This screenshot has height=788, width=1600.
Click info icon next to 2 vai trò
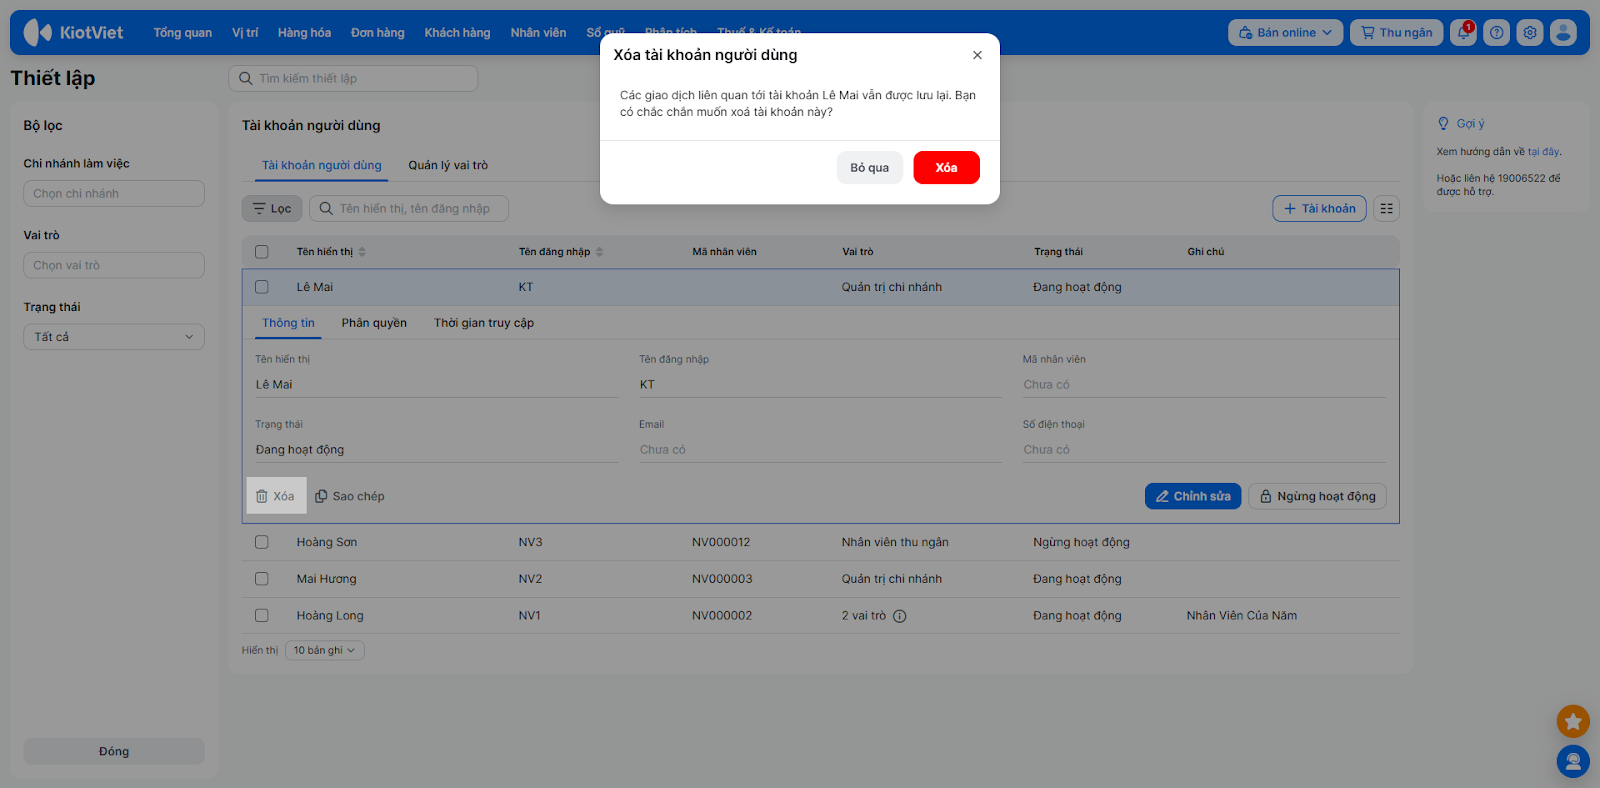pos(899,617)
